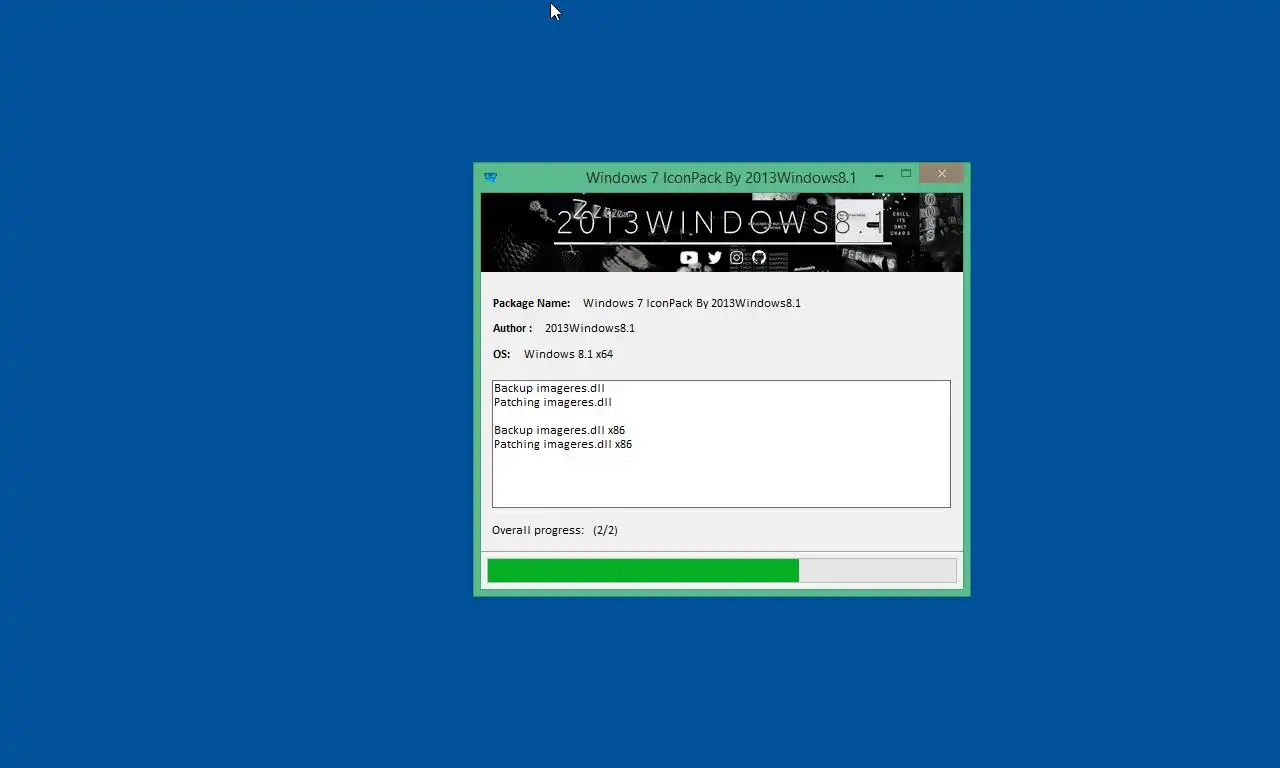Screen dimensions: 1280x768
Task: Click the YouTube icon in the banner
Action: click(x=689, y=258)
